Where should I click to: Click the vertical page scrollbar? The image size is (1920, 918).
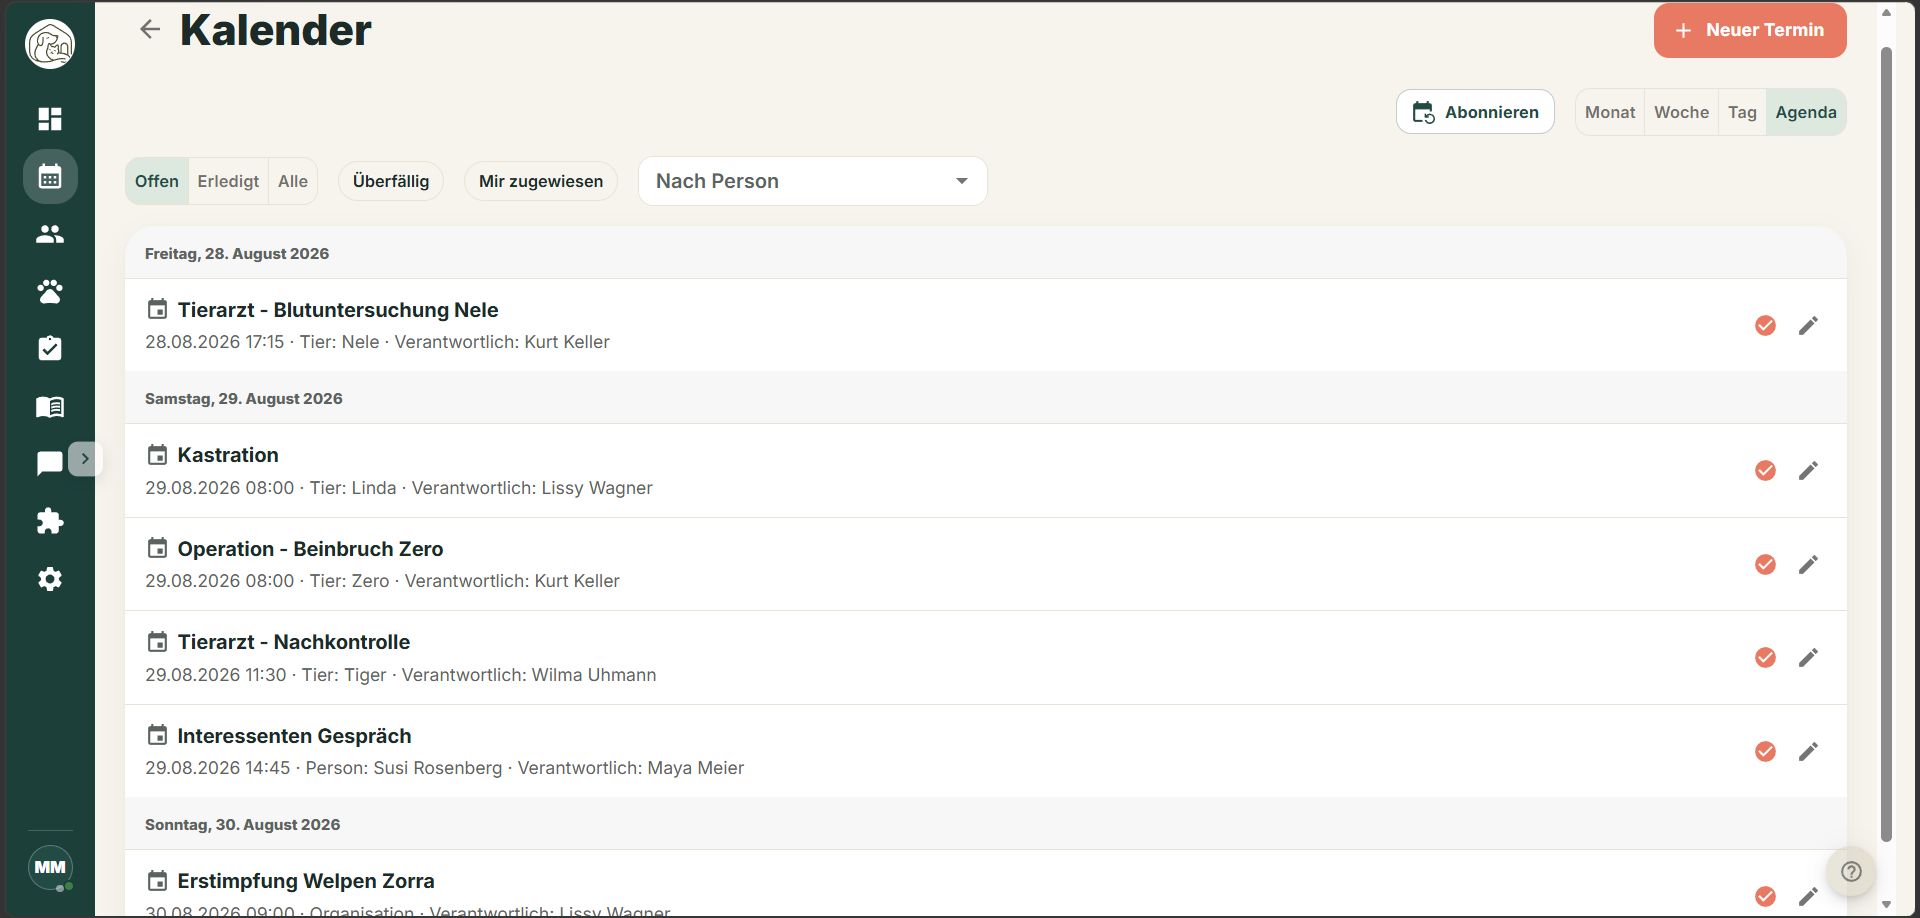[x=1886, y=445]
